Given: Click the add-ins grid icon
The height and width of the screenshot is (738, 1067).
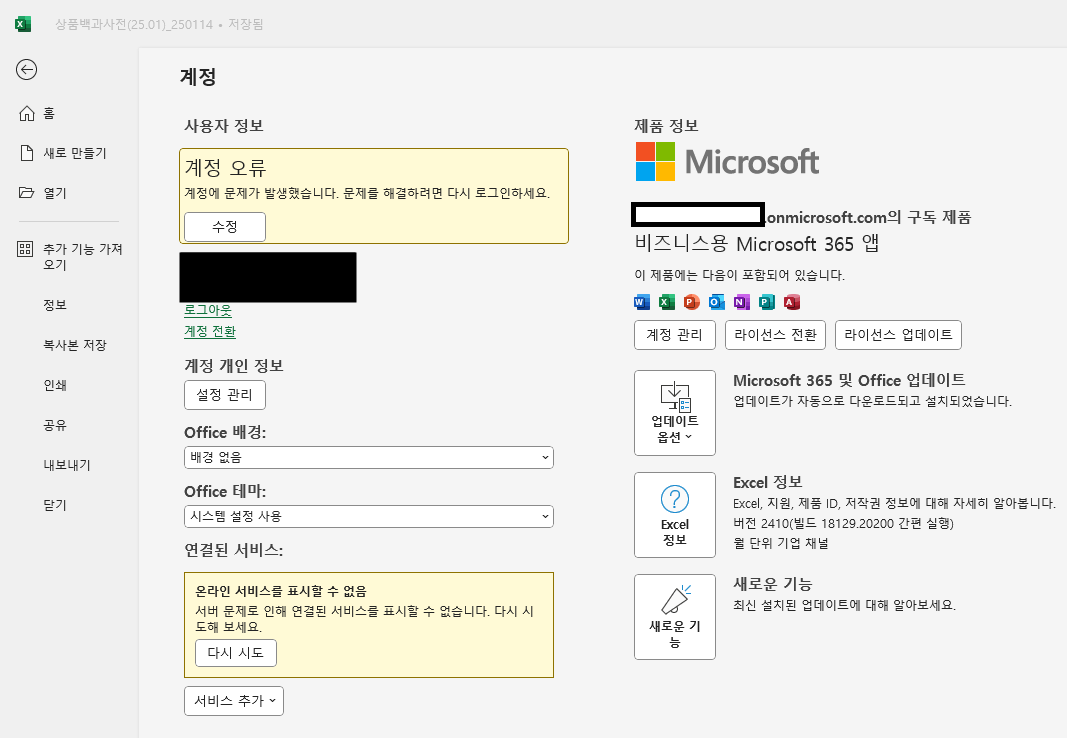Looking at the screenshot, I should coord(25,249).
